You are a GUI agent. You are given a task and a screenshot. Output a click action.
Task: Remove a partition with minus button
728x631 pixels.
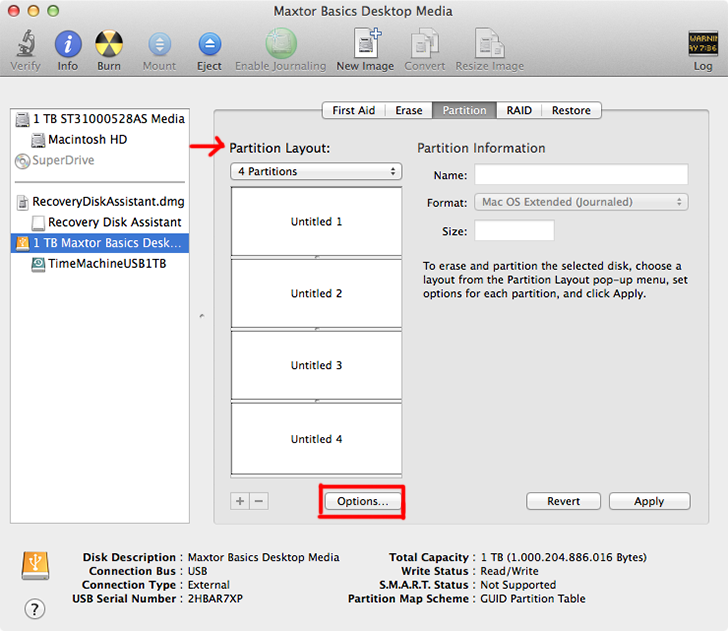click(259, 501)
